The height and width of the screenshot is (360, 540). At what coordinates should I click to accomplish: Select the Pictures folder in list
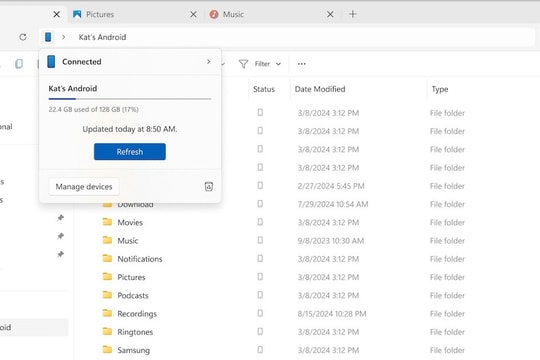point(131,277)
